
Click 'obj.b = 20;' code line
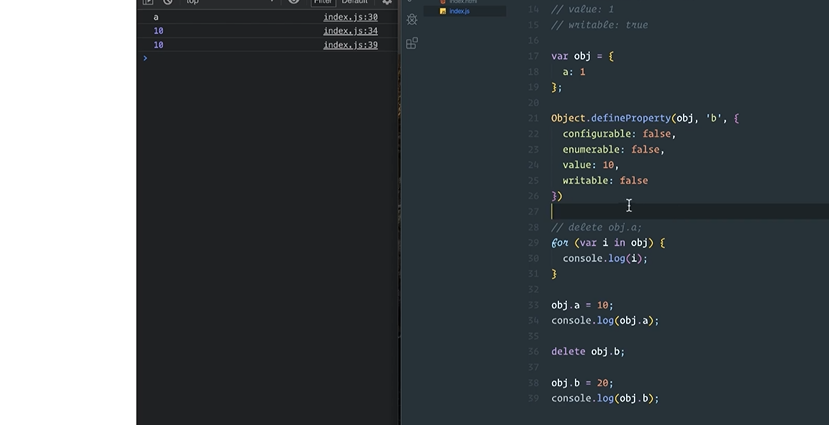coord(582,383)
